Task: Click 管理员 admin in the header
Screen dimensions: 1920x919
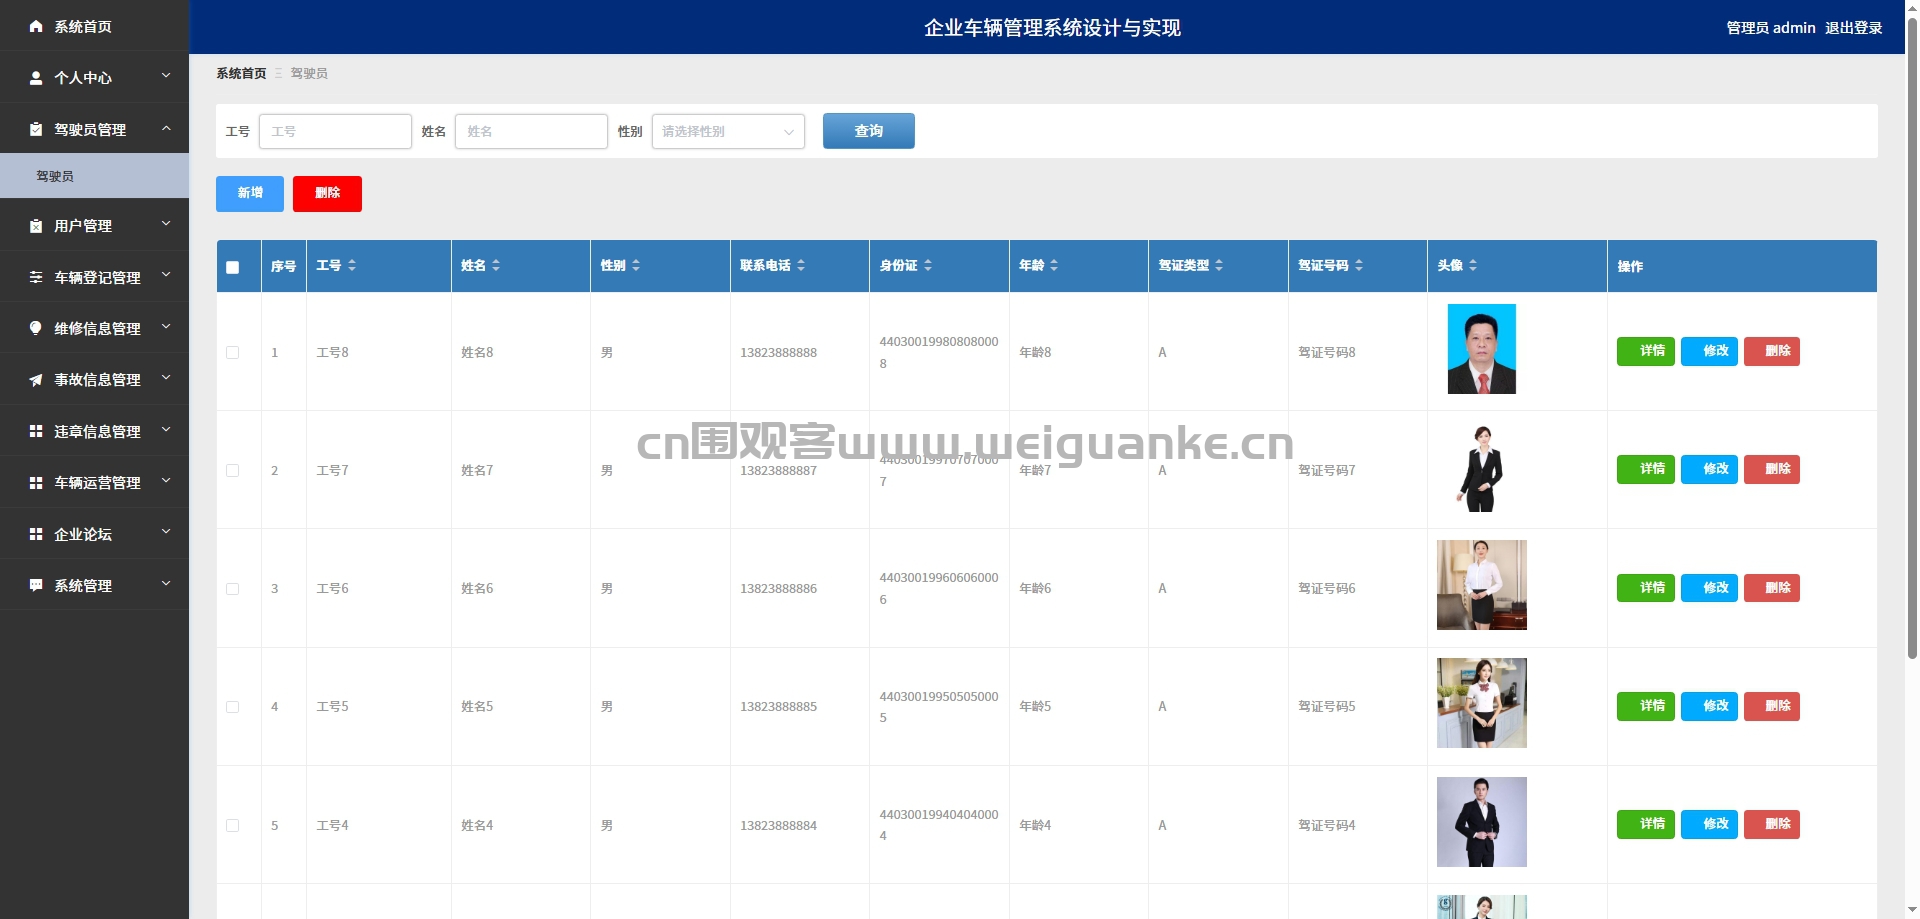Action: tap(1770, 28)
